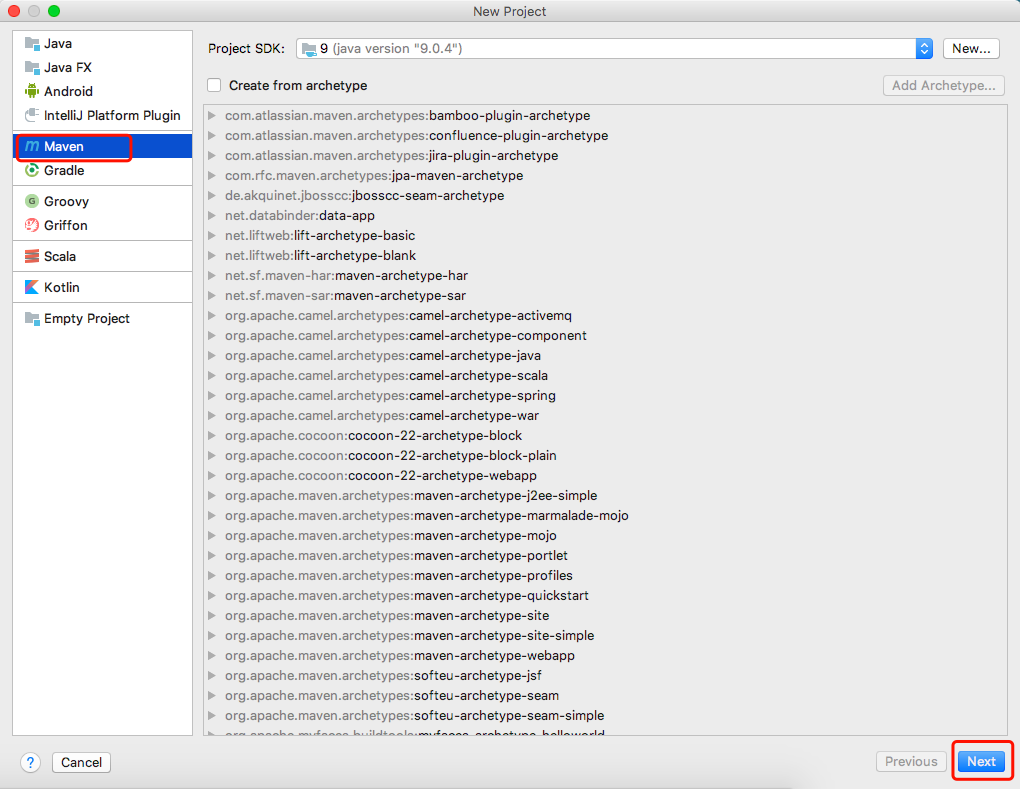This screenshot has width=1020, height=789.
Task: Select maven-archetype-portlet row
Action: coord(605,555)
